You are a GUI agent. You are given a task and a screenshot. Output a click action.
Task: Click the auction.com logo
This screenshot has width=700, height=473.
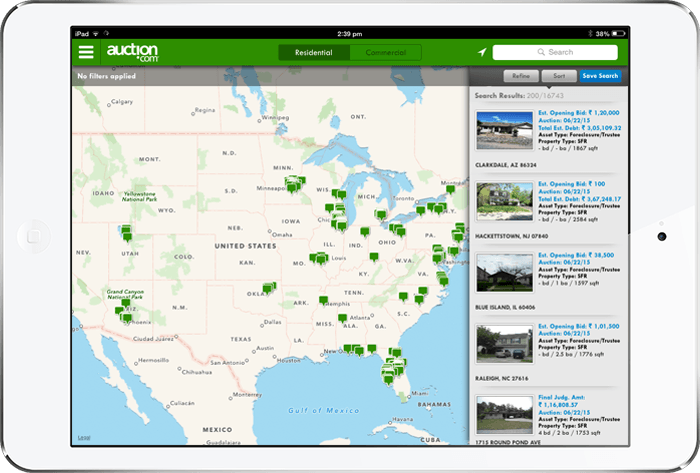(x=132, y=52)
